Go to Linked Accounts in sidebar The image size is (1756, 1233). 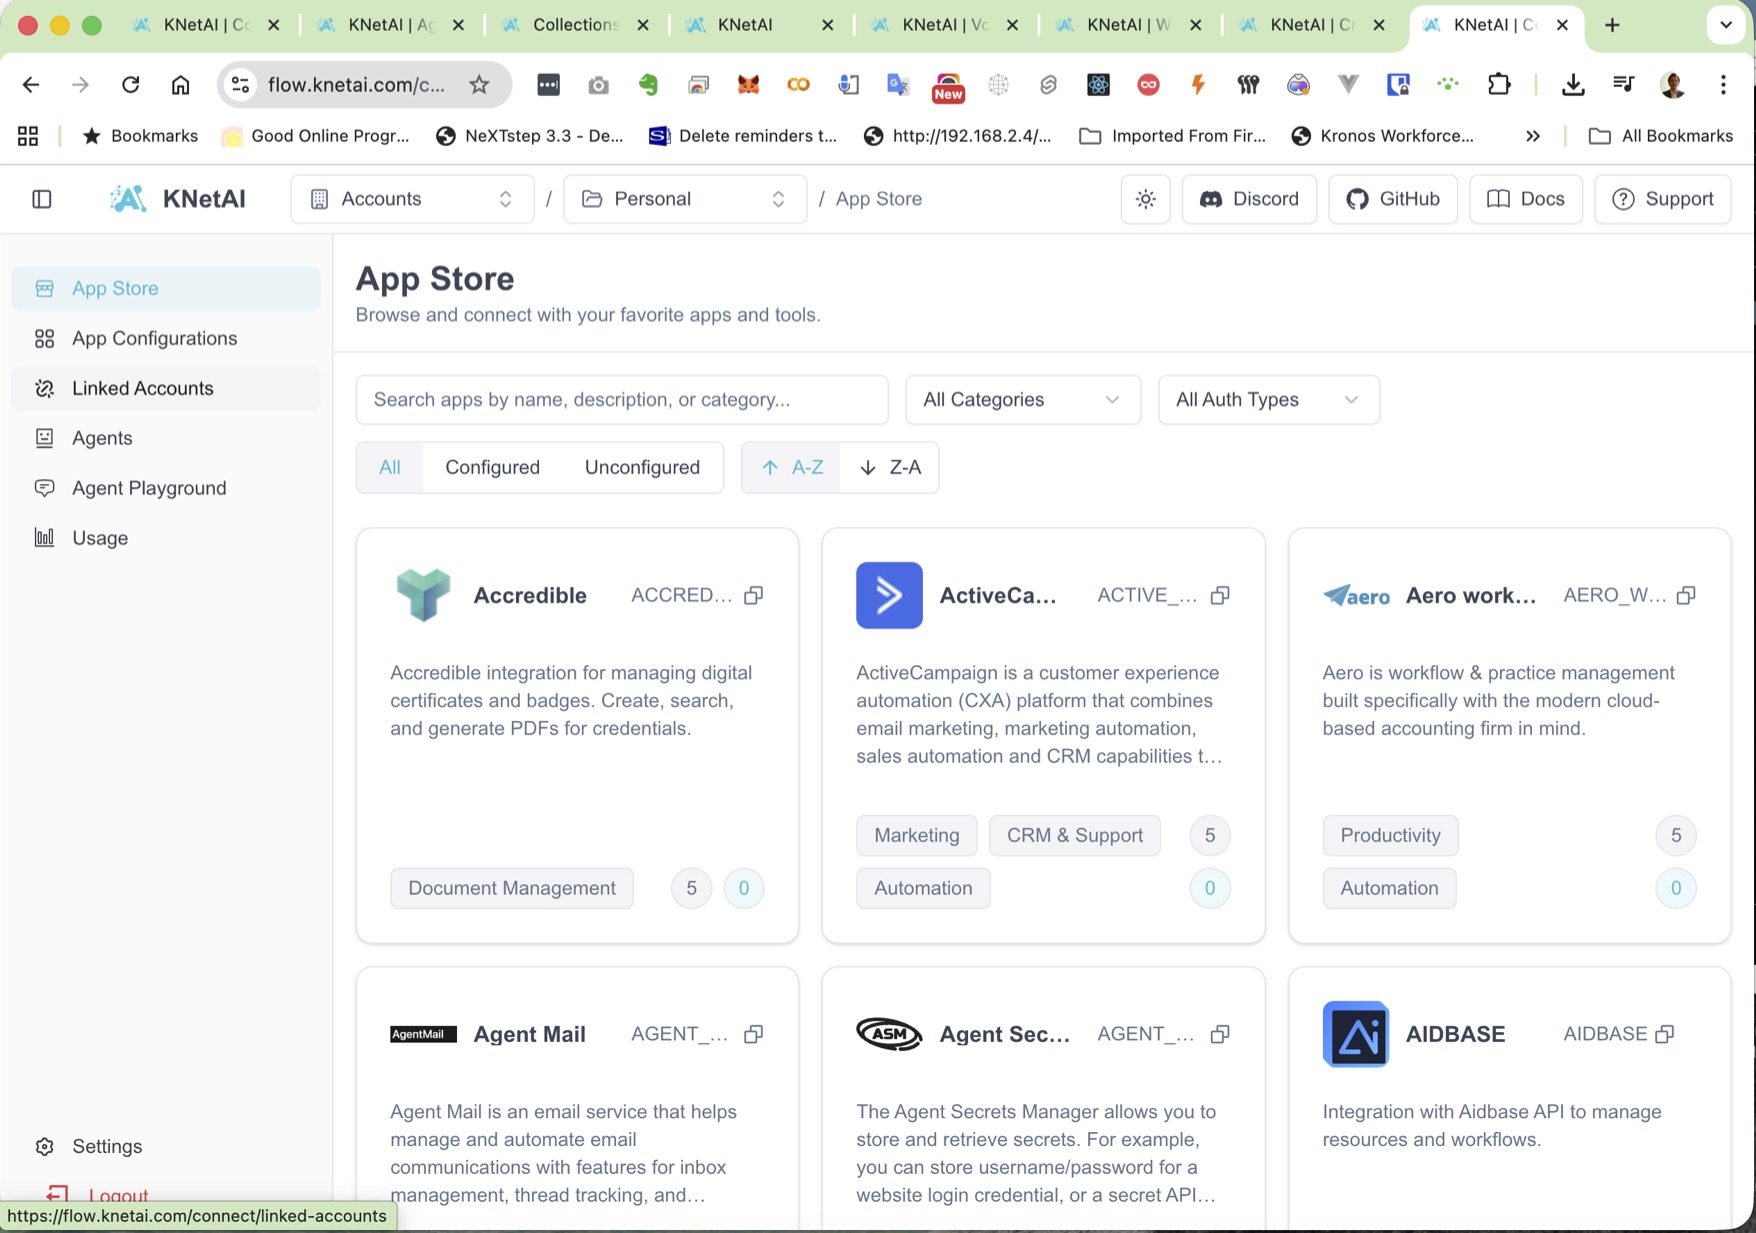[142, 388]
